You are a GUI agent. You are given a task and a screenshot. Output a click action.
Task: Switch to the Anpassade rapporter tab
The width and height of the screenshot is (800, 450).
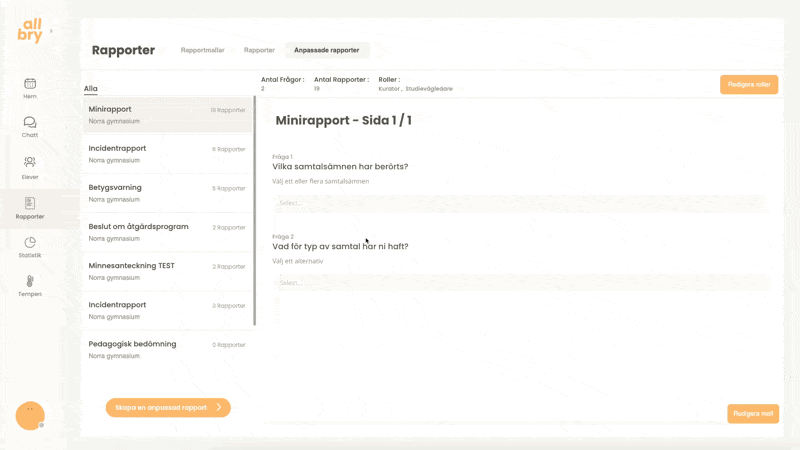pos(326,50)
